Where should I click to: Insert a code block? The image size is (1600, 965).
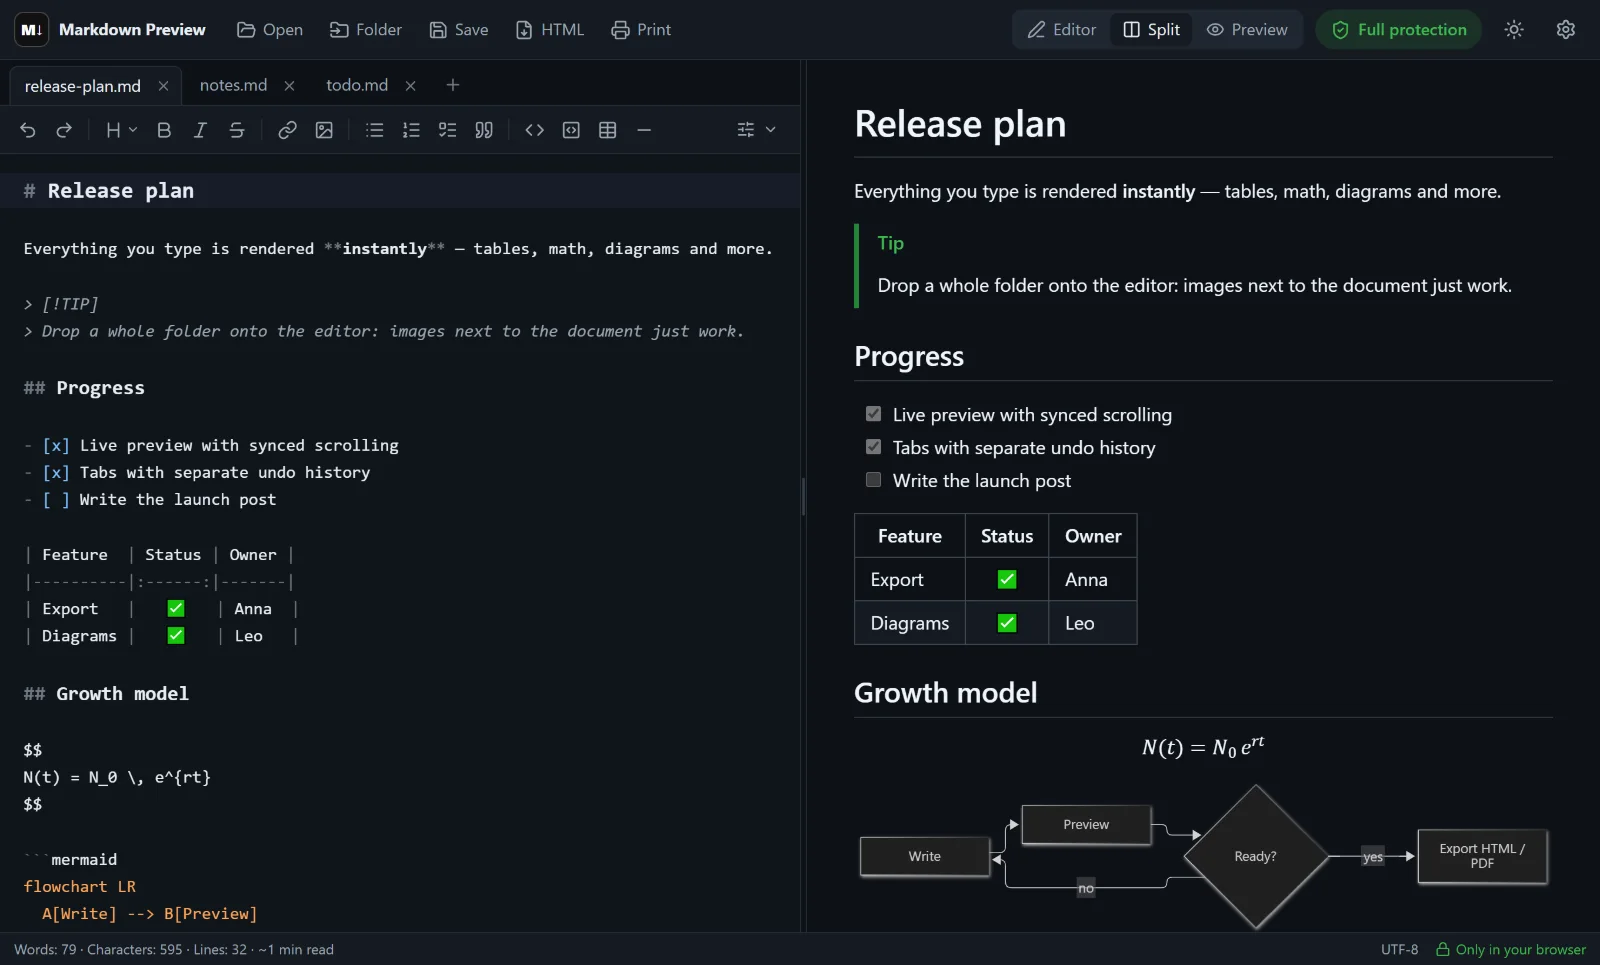571,130
